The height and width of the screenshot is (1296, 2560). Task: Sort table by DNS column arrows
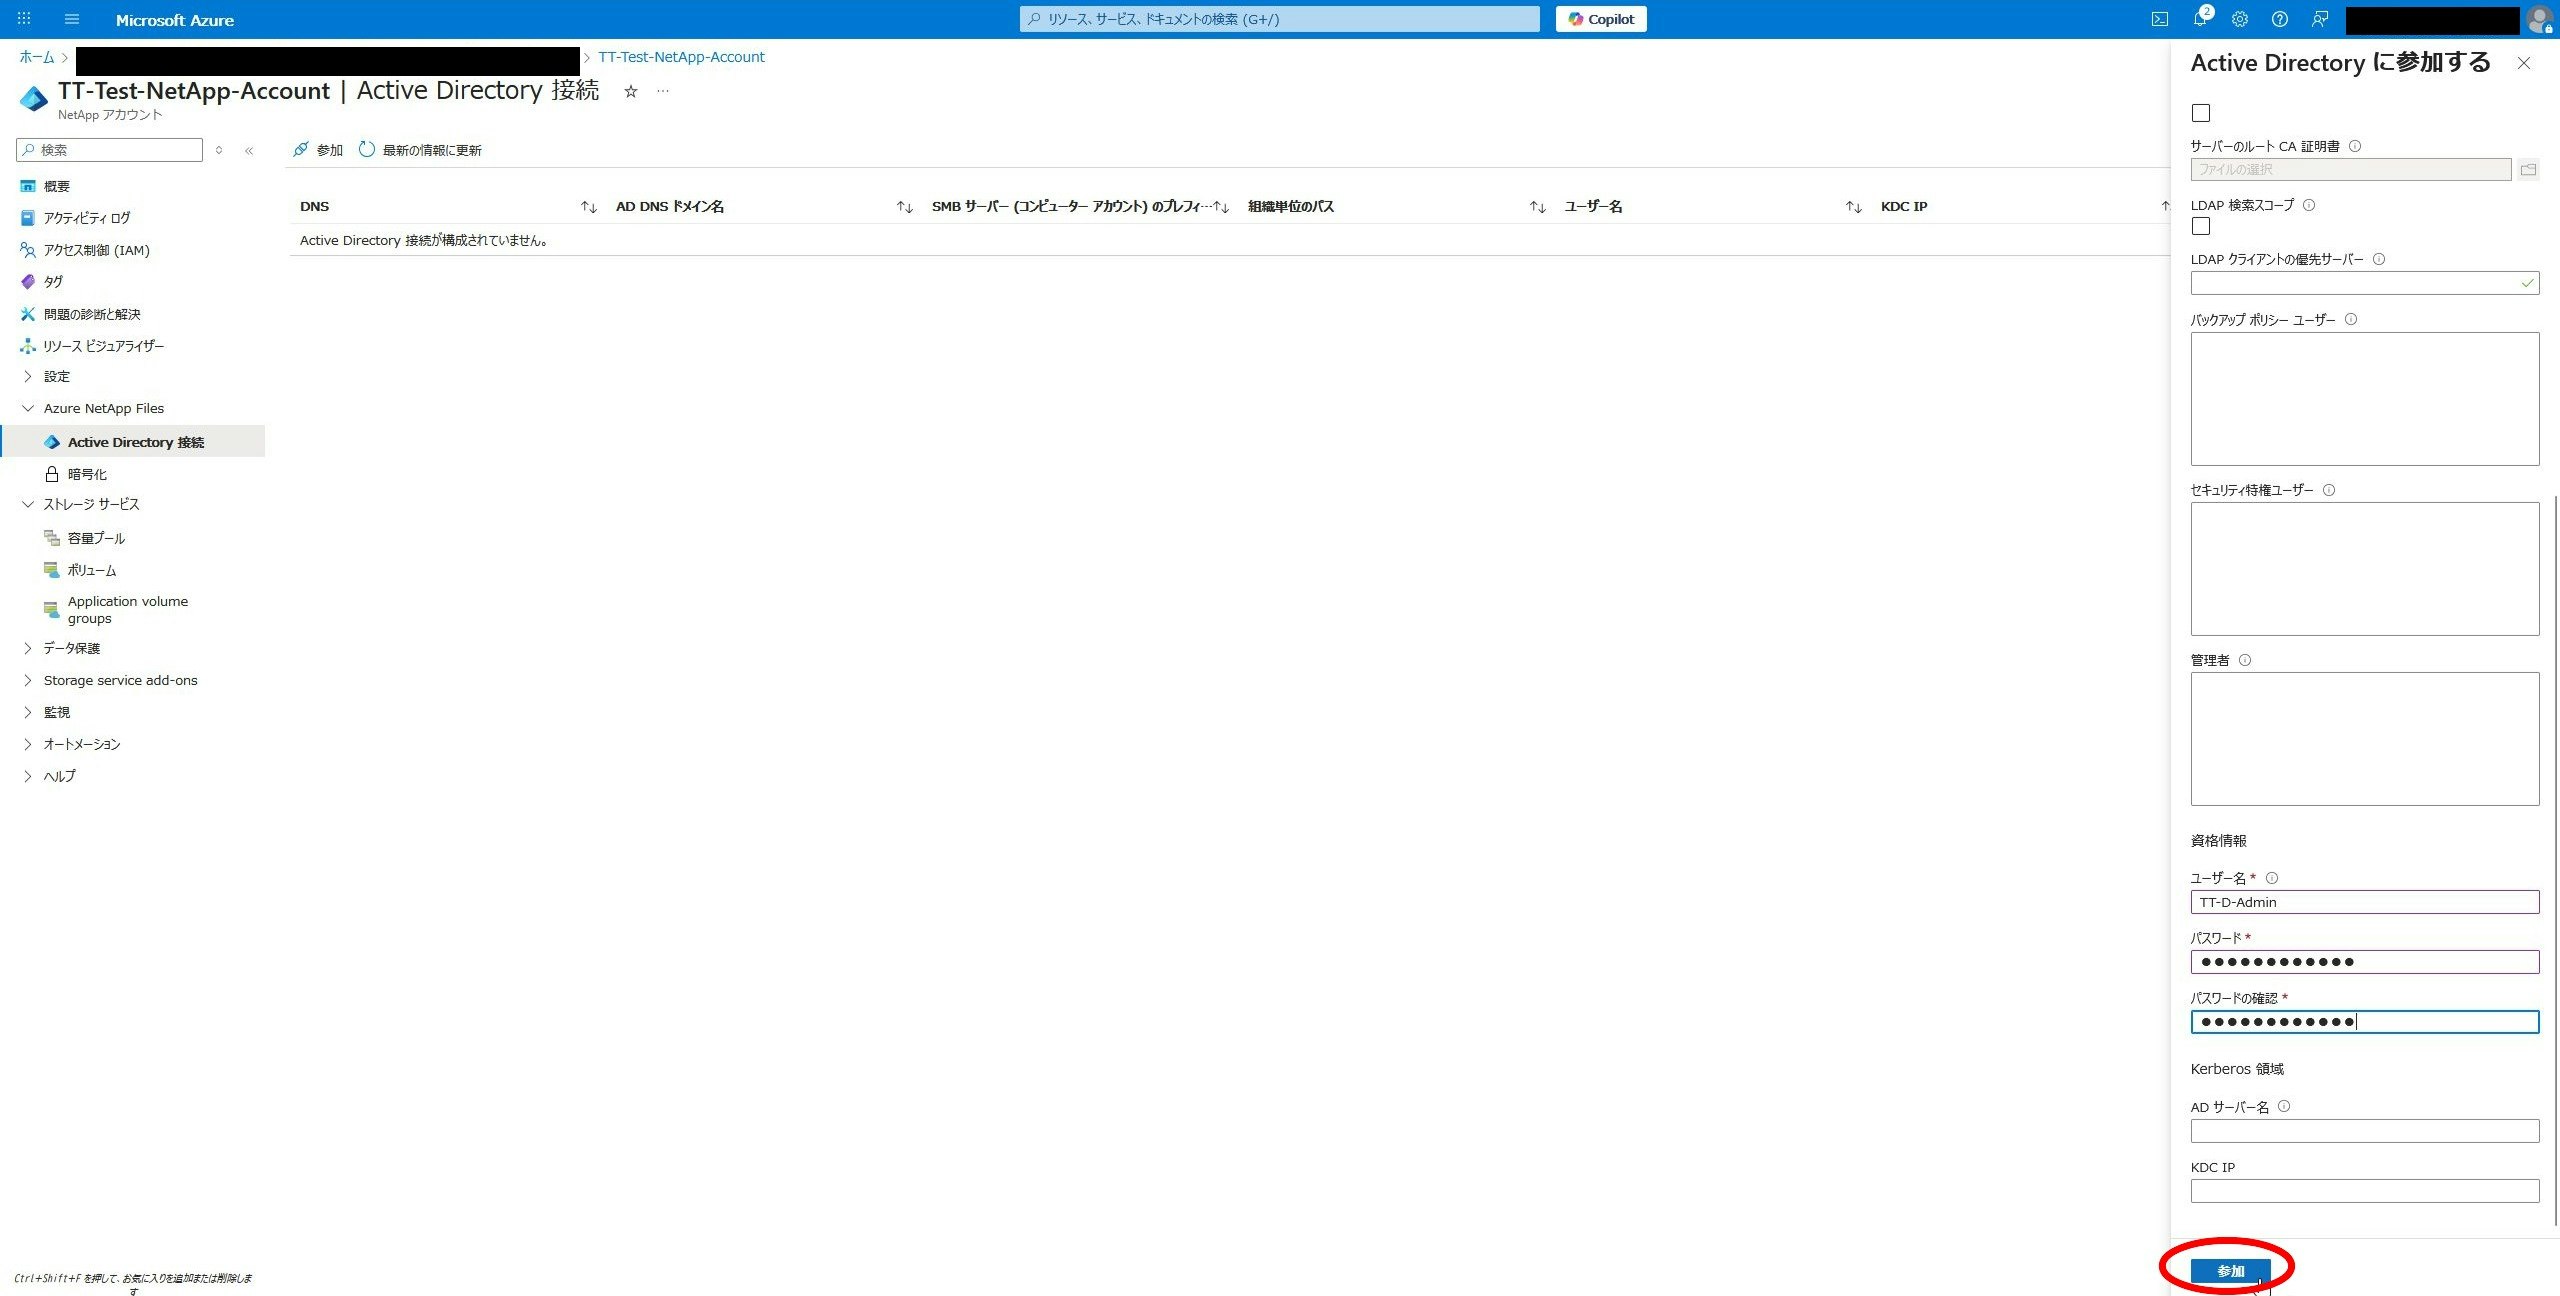pyautogui.click(x=588, y=207)
